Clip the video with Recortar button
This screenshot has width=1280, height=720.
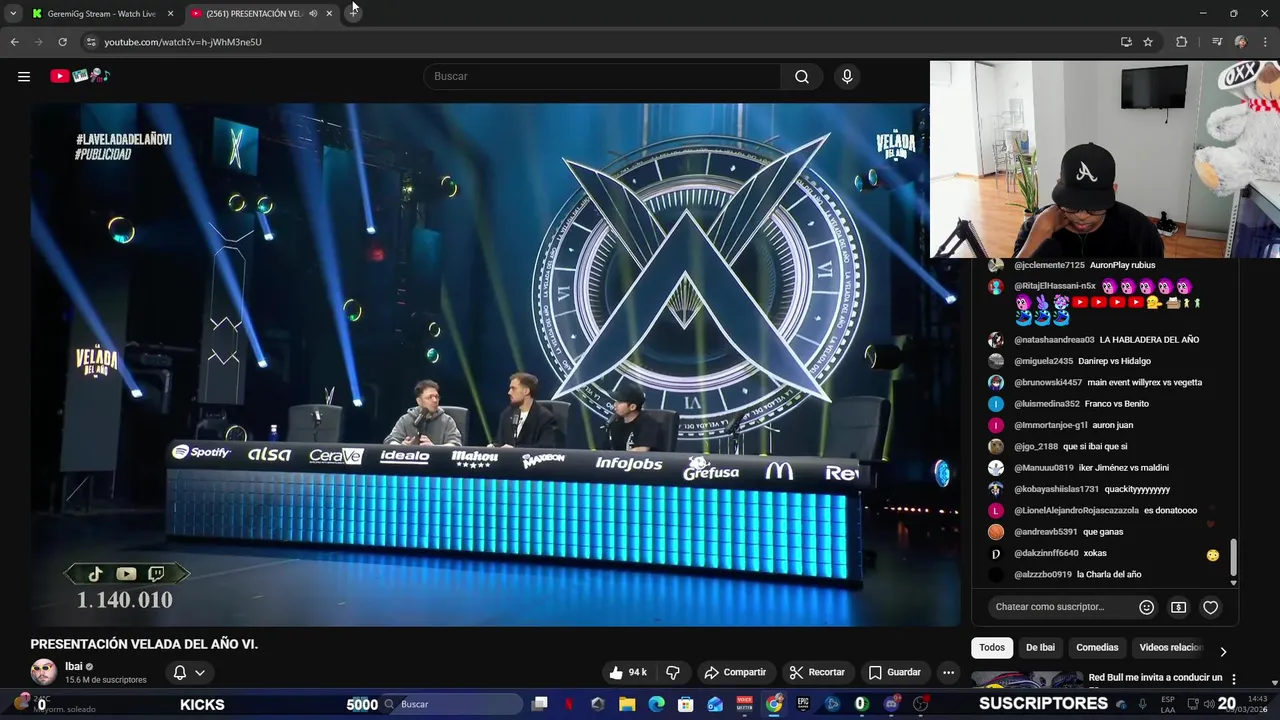tap(817, 672)
